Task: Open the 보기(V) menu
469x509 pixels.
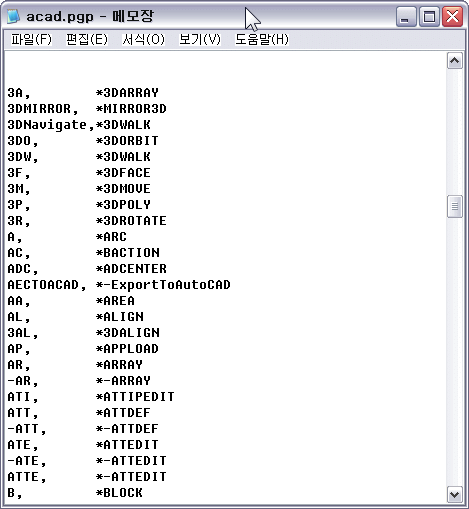Action: 200,39
